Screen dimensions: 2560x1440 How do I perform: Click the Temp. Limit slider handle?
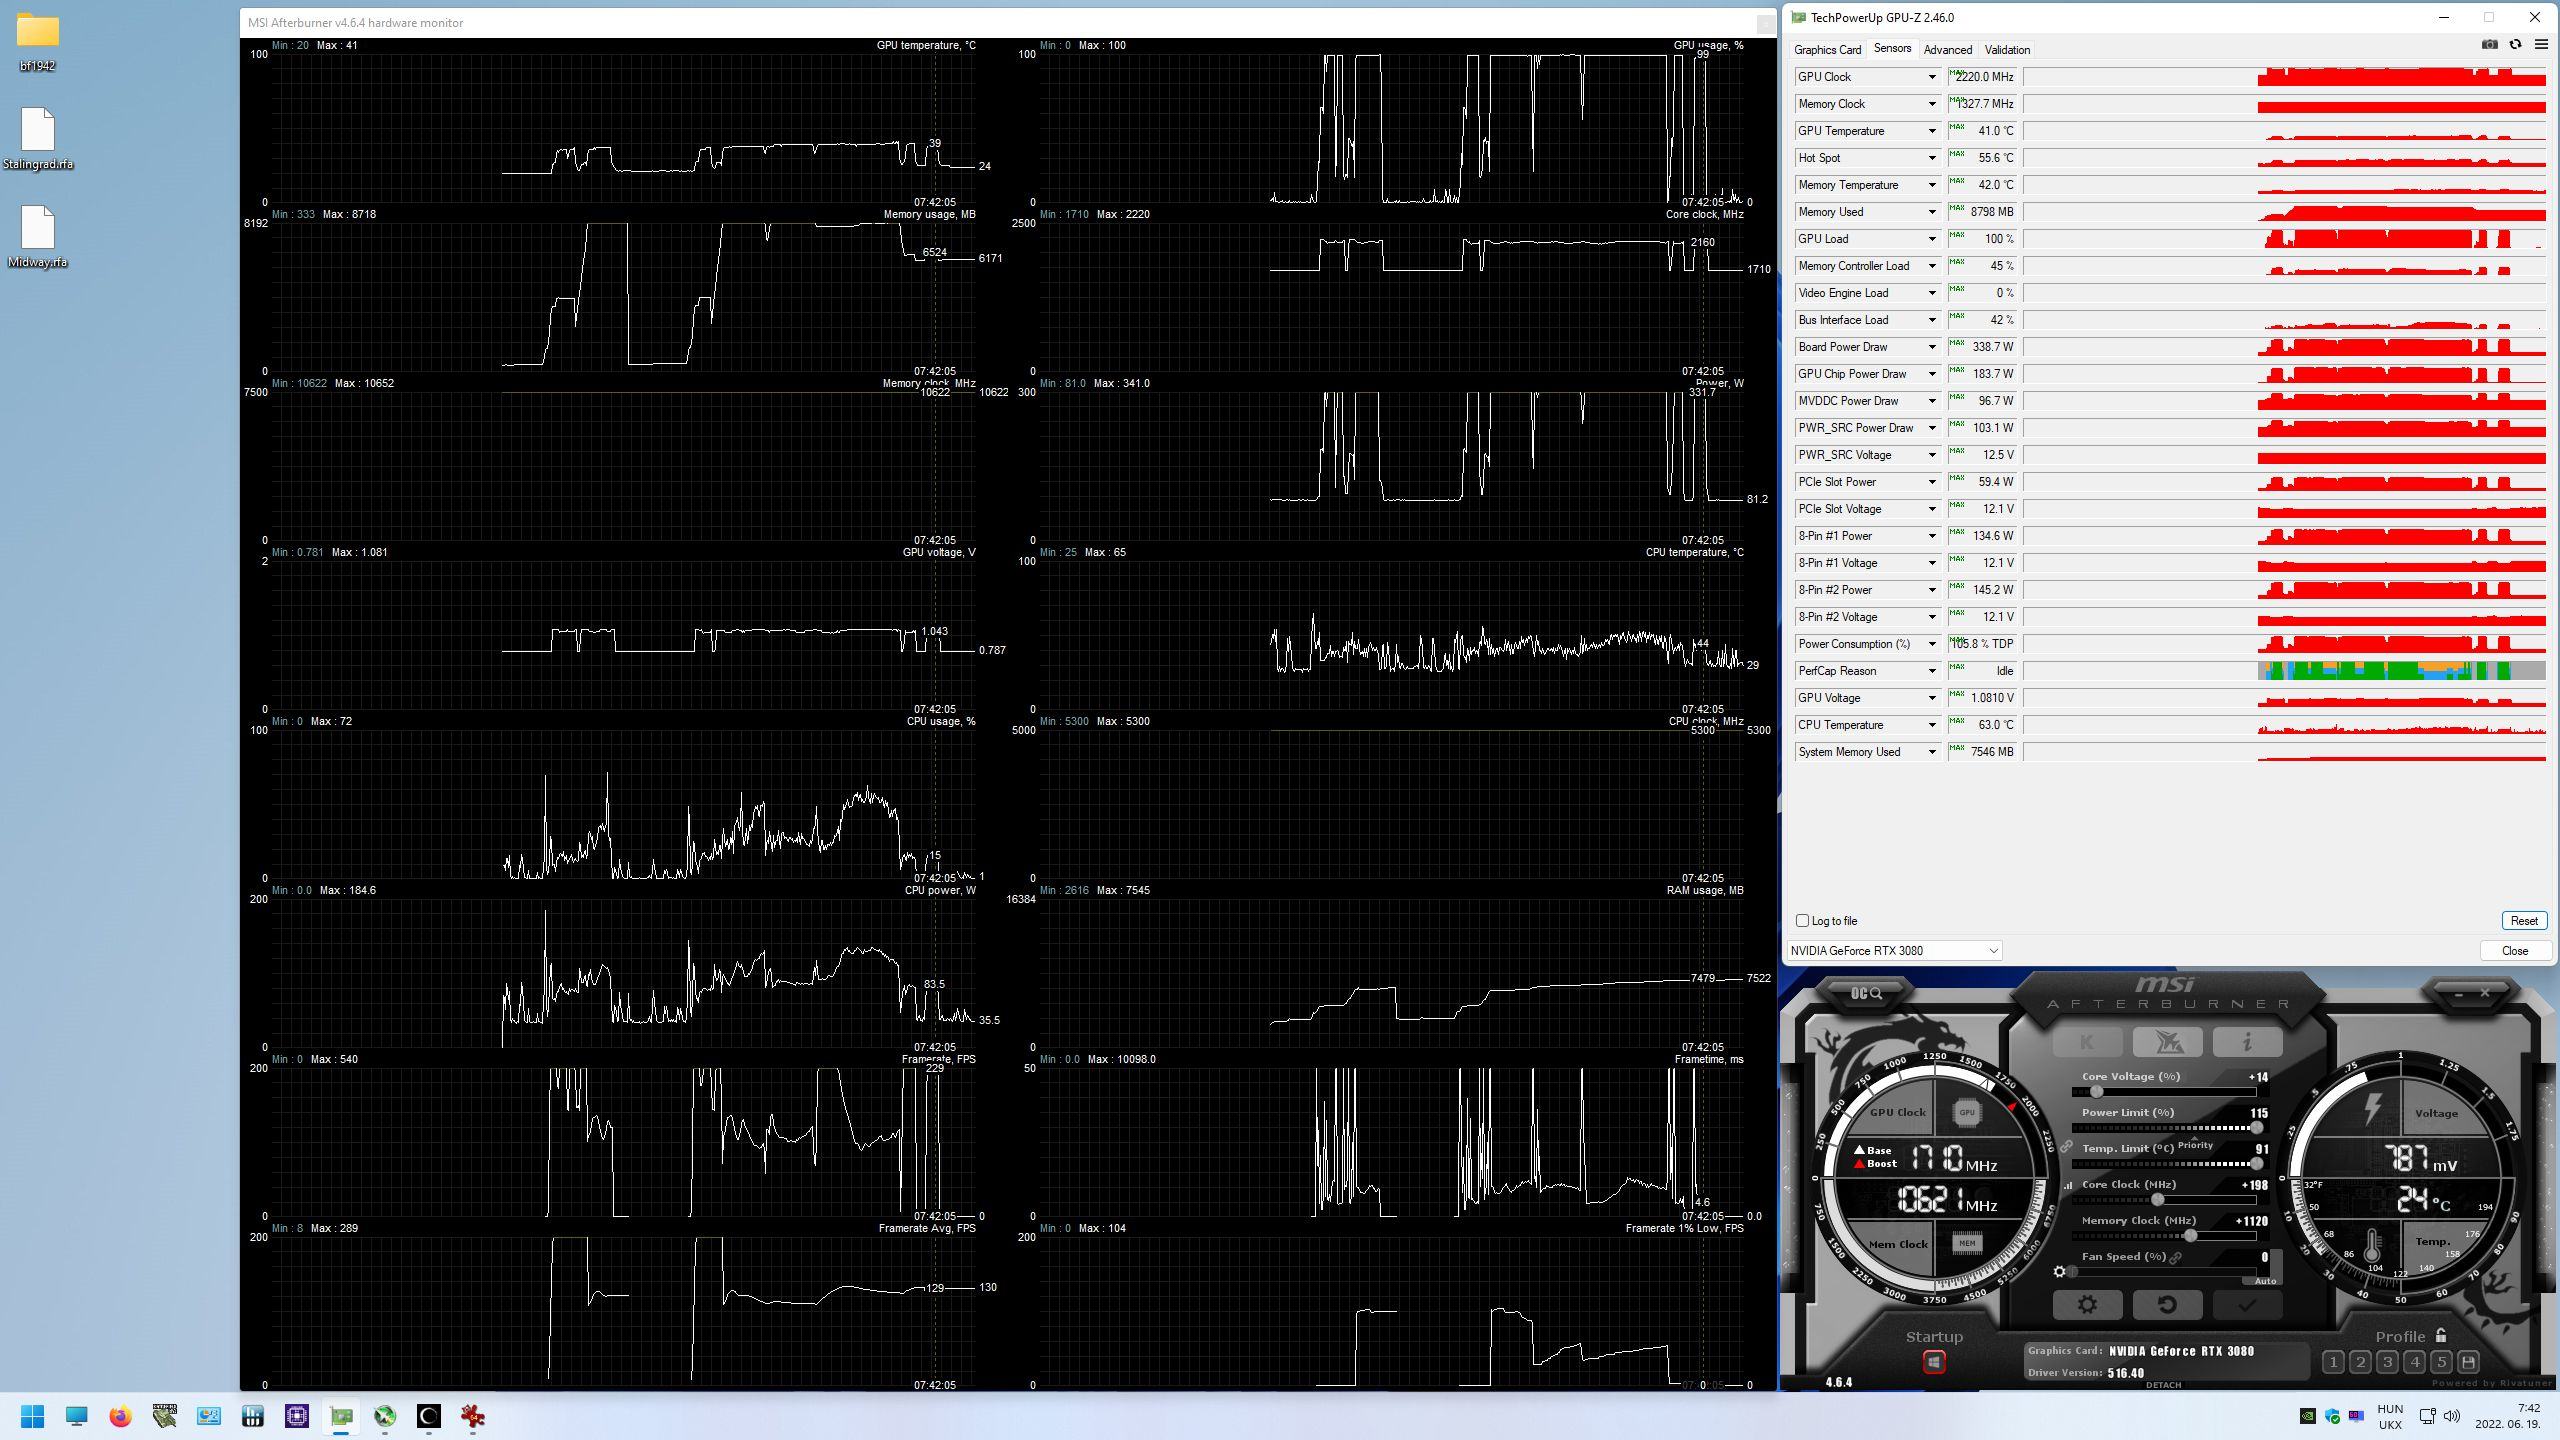point(2256,1164)
